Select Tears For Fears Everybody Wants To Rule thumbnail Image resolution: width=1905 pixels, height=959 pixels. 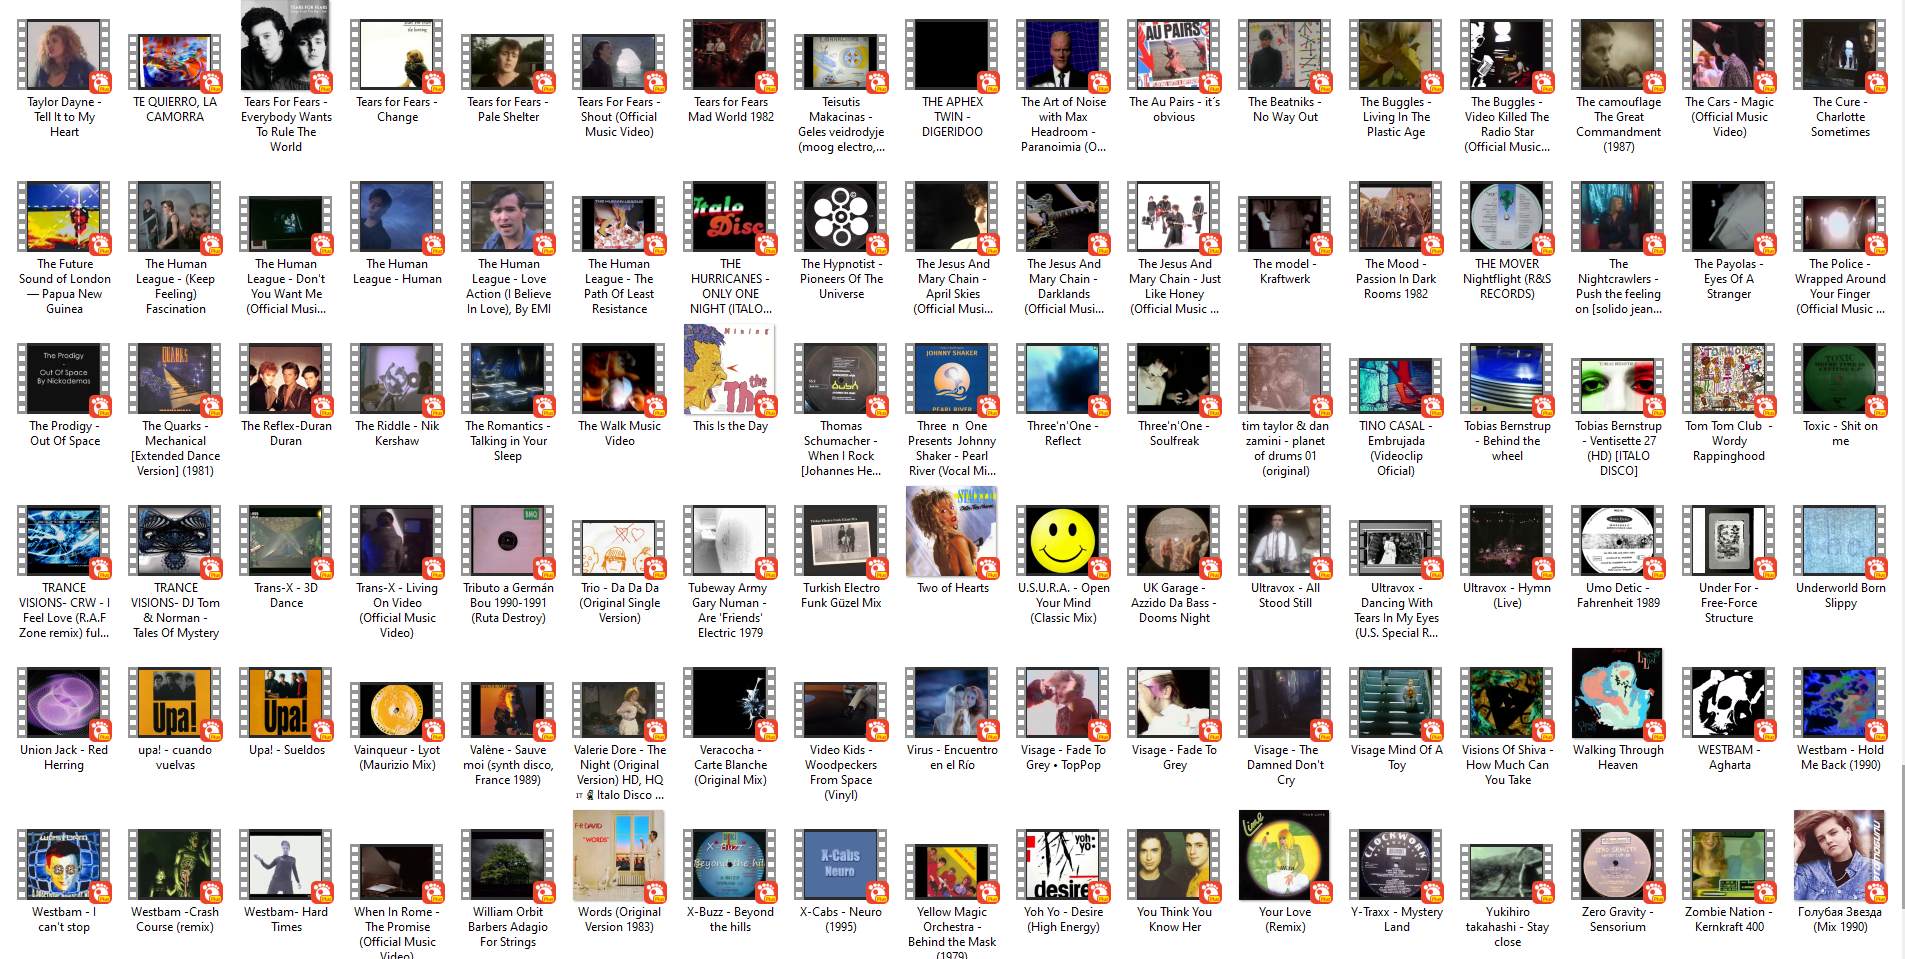[286, 47]
